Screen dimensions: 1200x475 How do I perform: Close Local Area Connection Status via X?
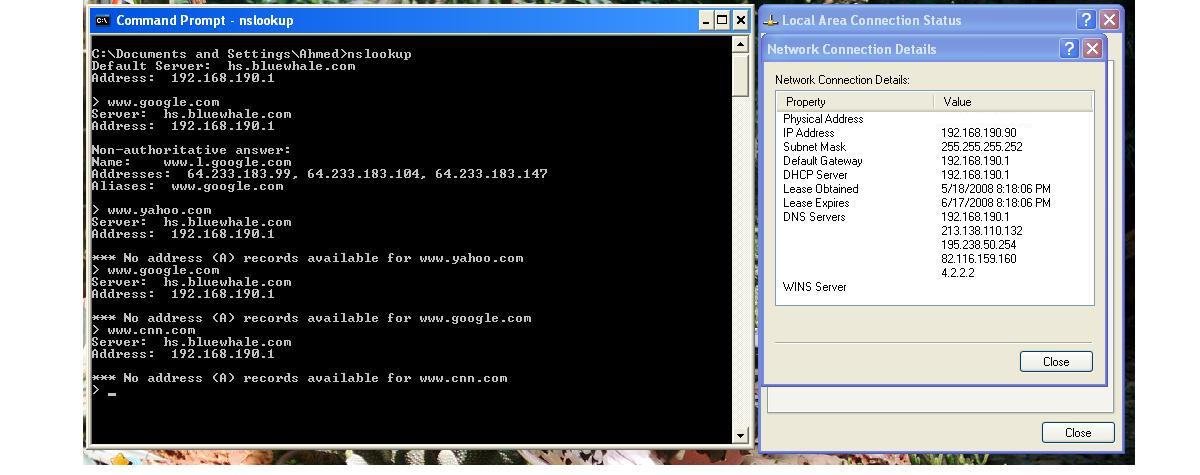pos(1110,20)
